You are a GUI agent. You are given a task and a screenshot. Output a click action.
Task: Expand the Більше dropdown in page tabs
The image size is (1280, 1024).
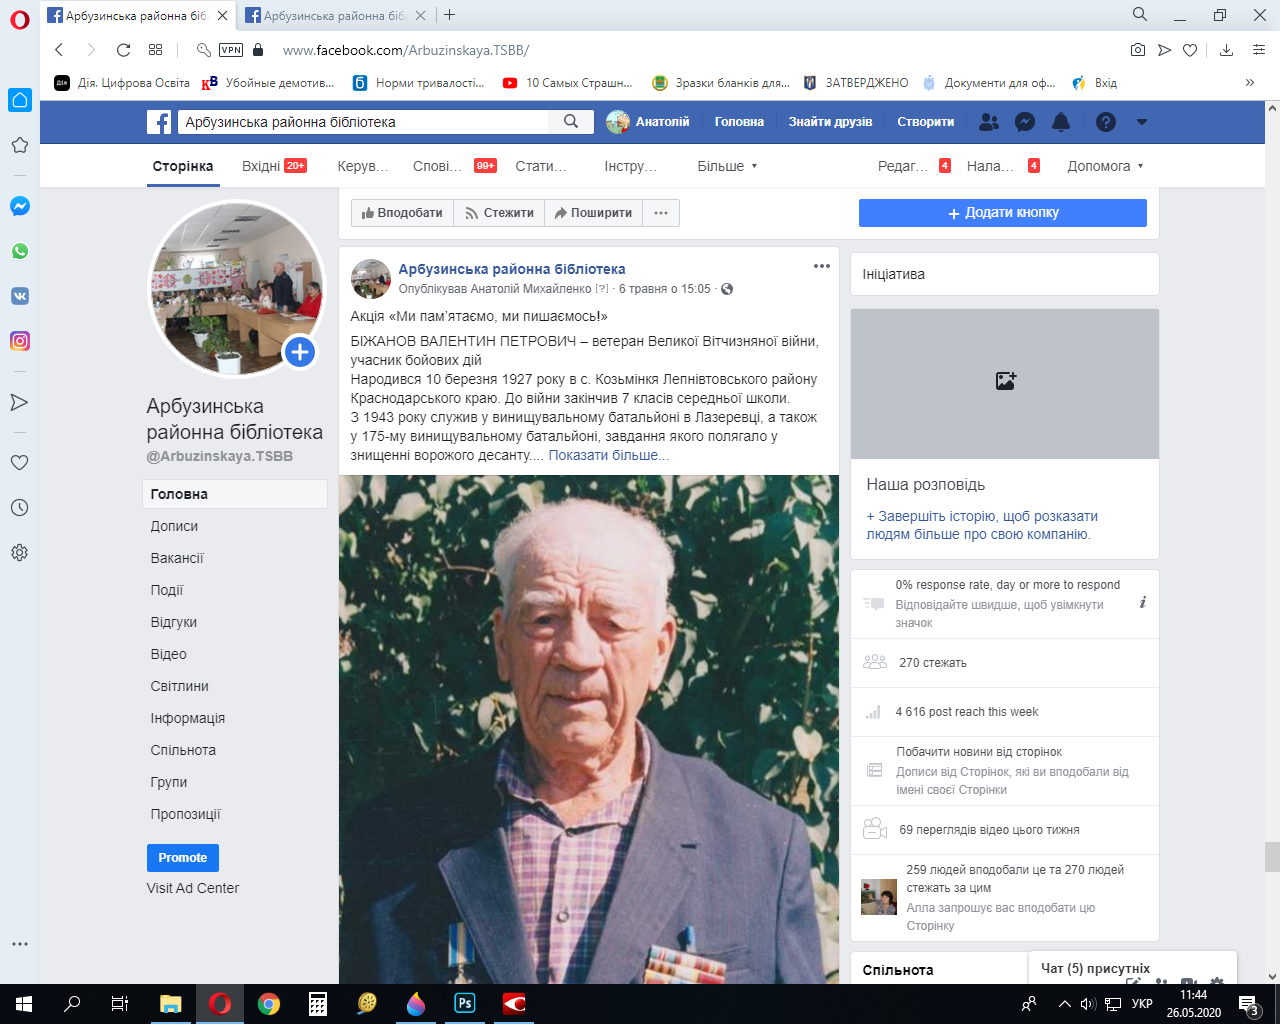727,166
